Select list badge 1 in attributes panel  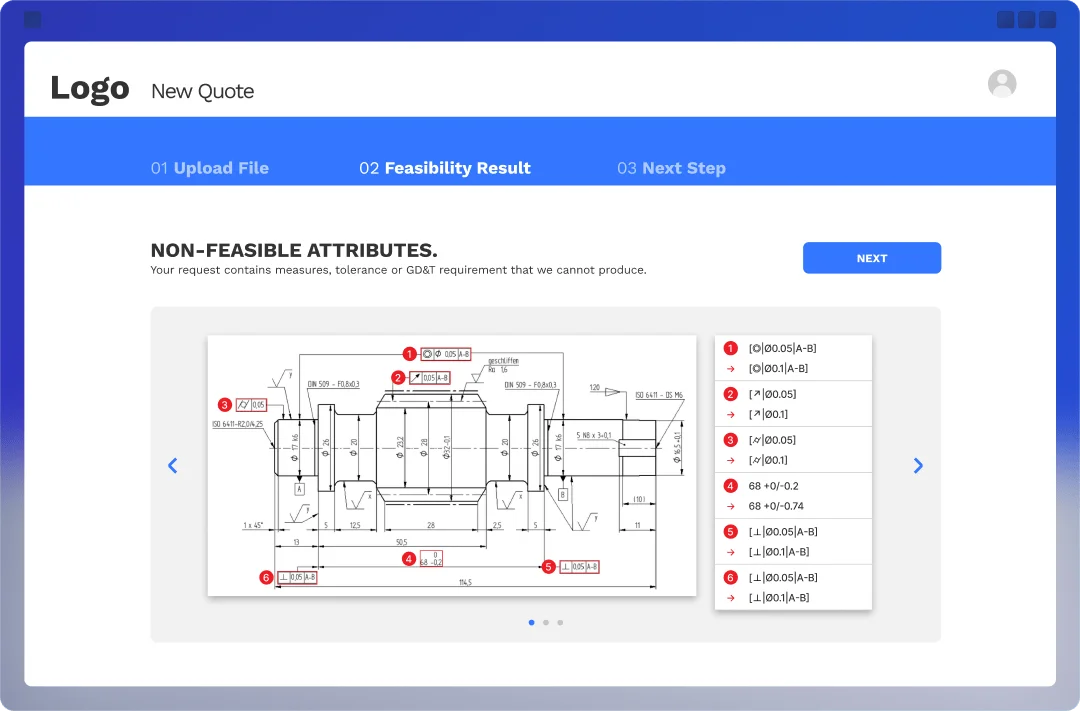tap(731, 349)
